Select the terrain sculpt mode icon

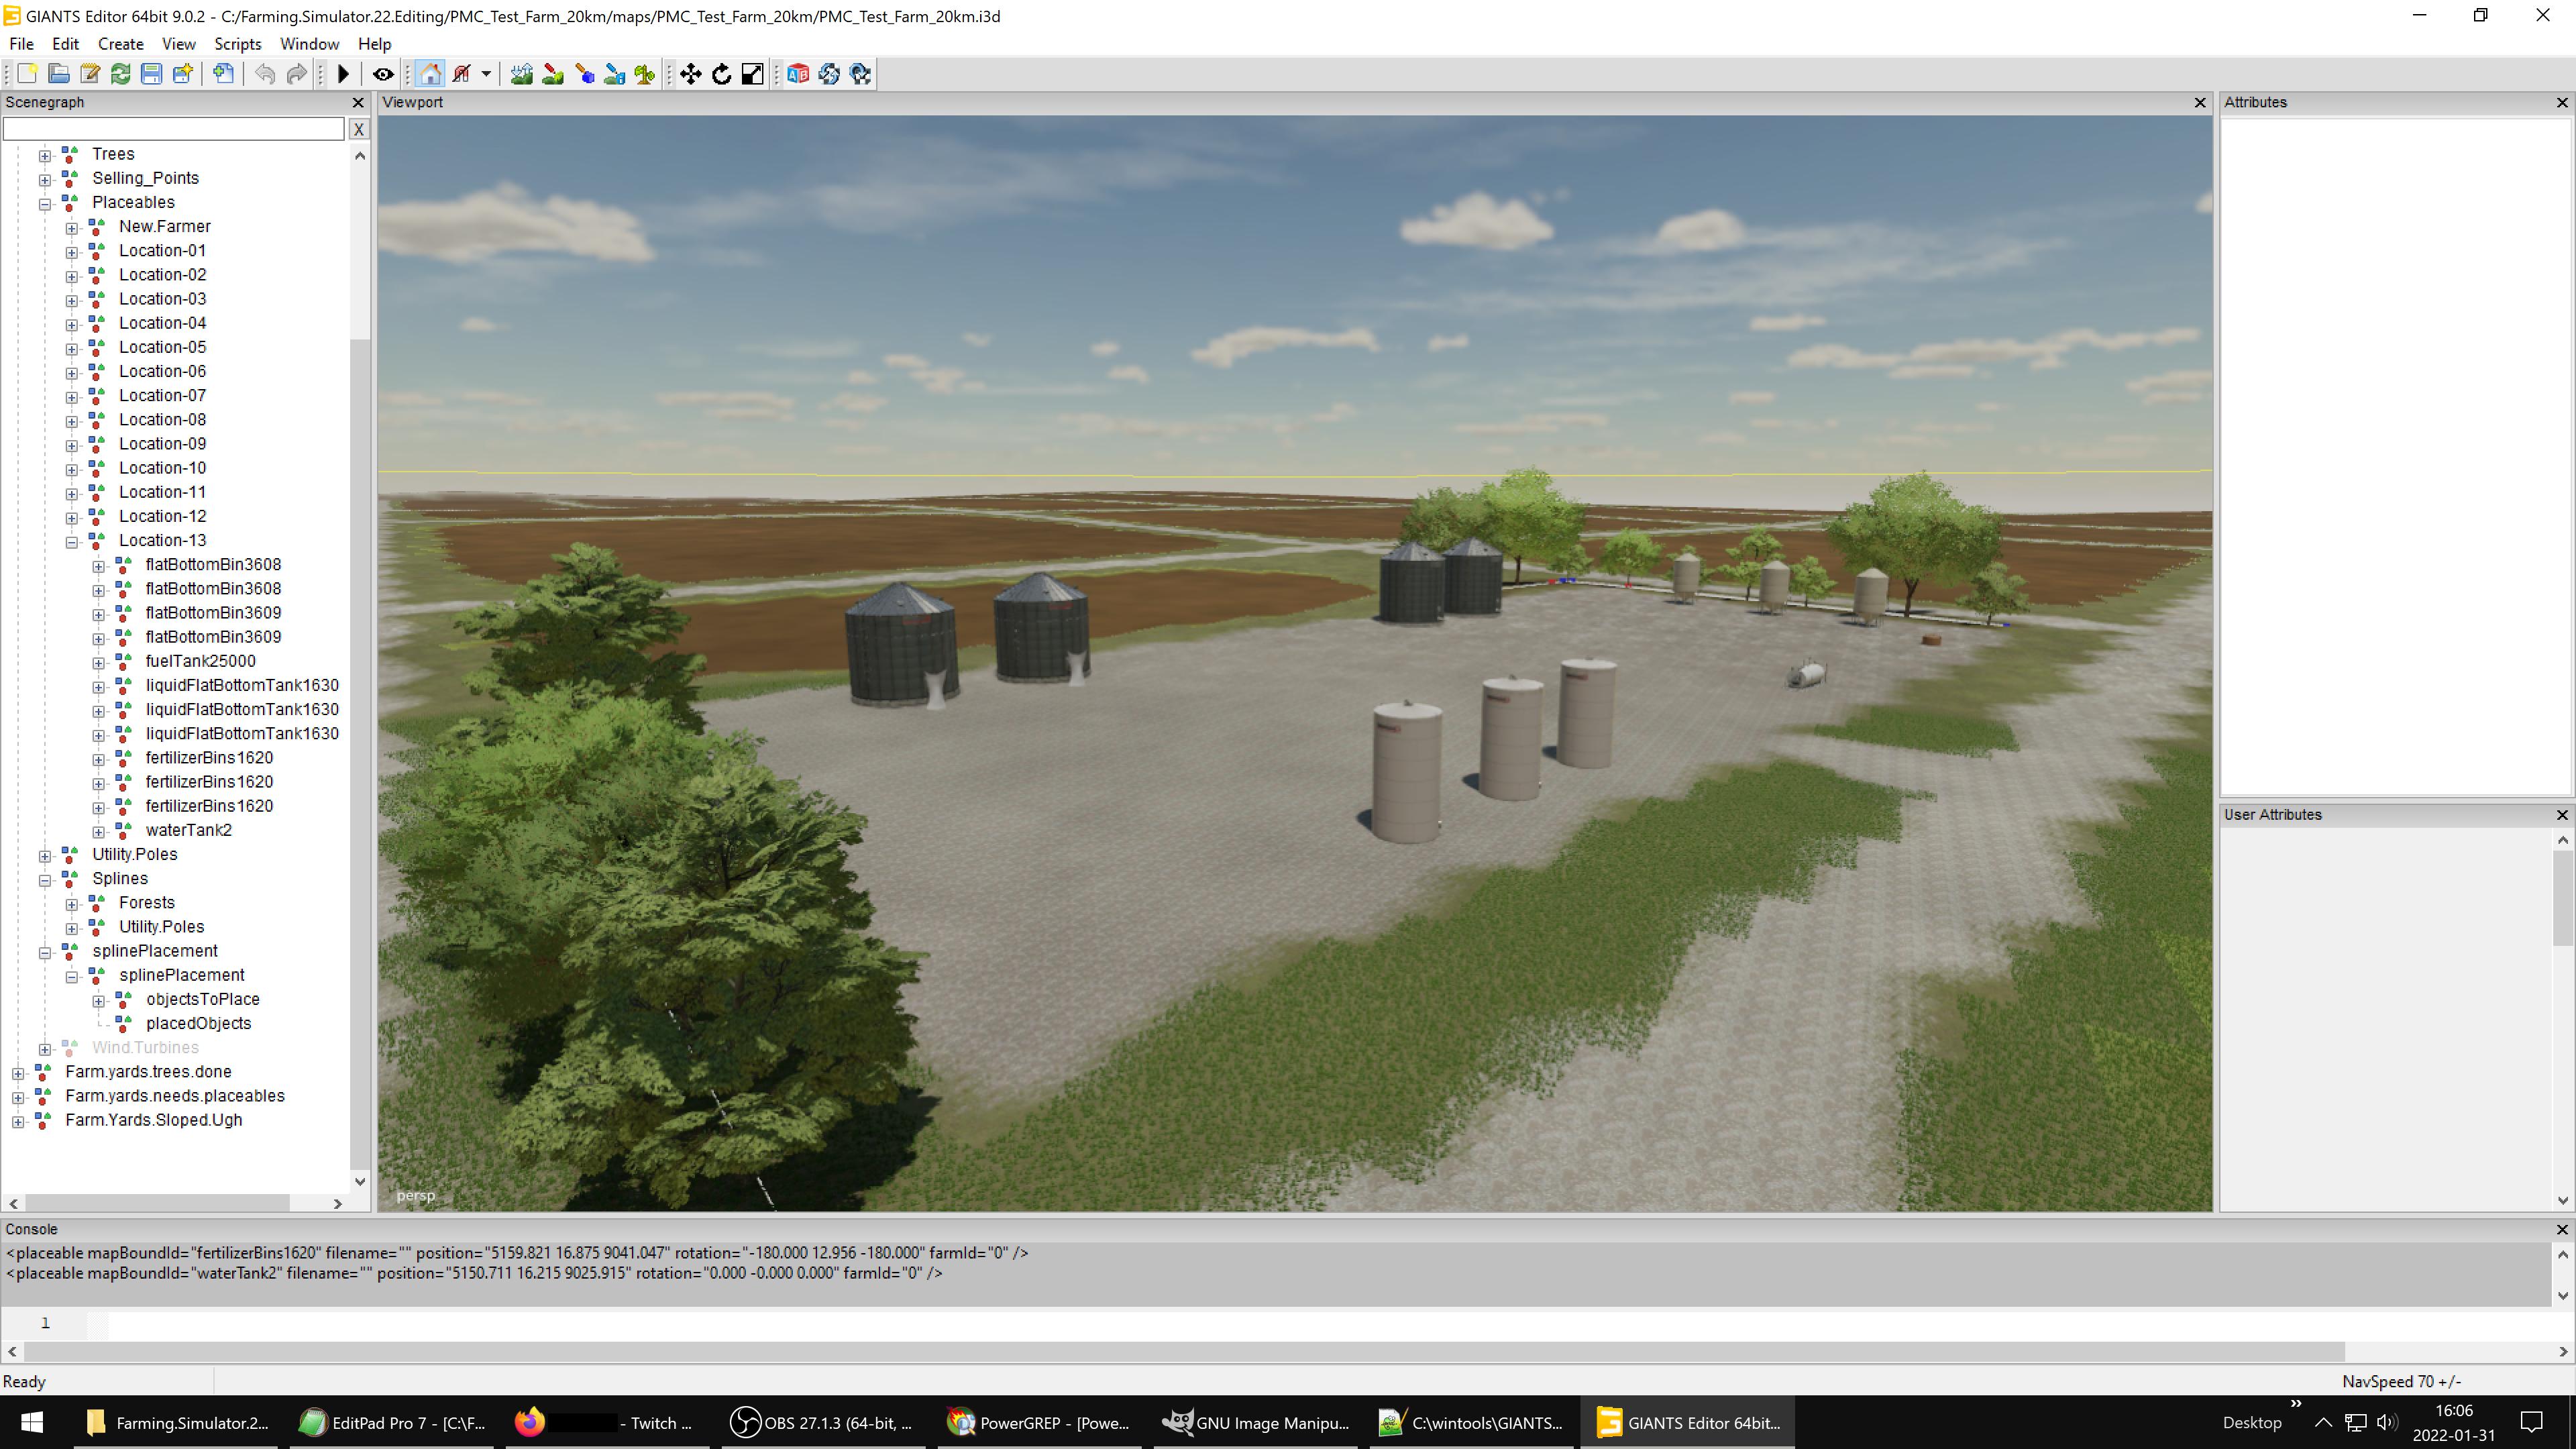[521, 74]
